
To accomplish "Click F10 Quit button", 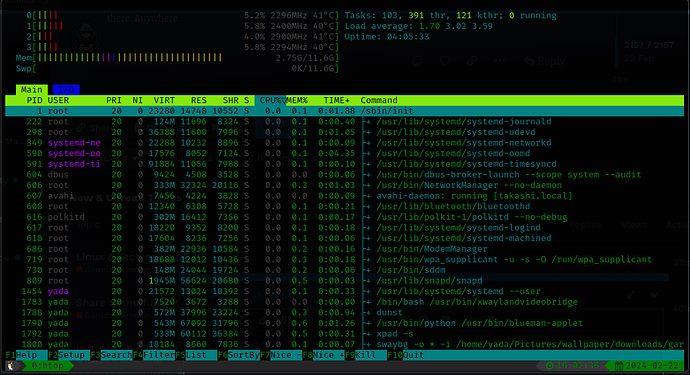I will tap(406, 355).
